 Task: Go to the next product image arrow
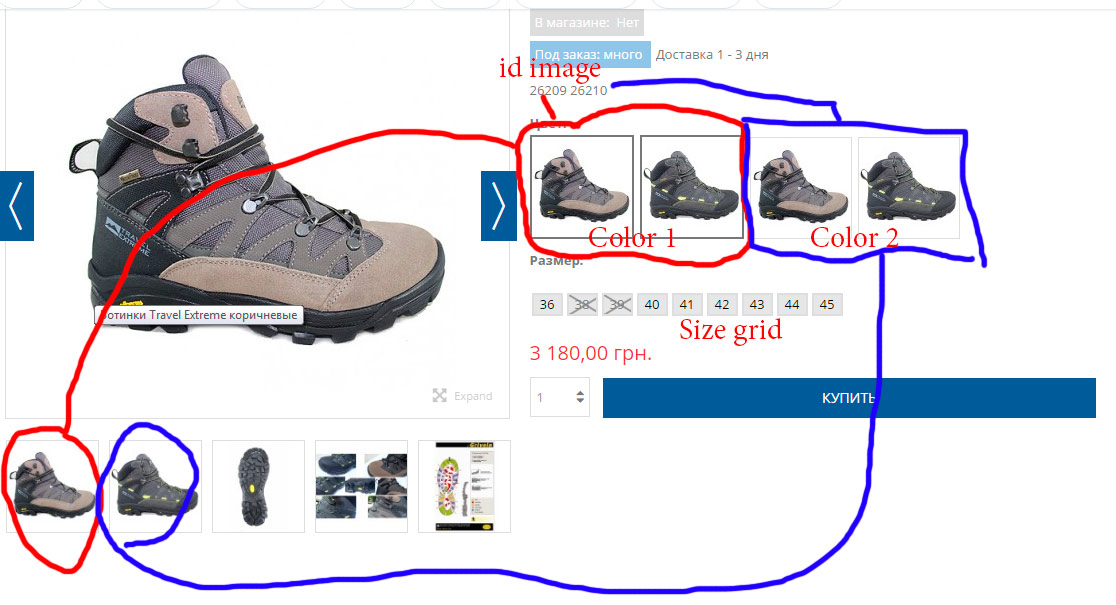coord(498,206)
